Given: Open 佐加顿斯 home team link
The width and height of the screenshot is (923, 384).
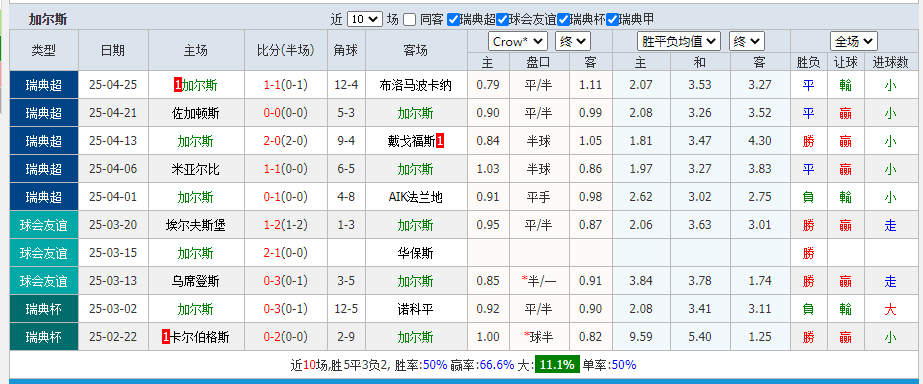Looking at the screenshot, I should 195,113.
